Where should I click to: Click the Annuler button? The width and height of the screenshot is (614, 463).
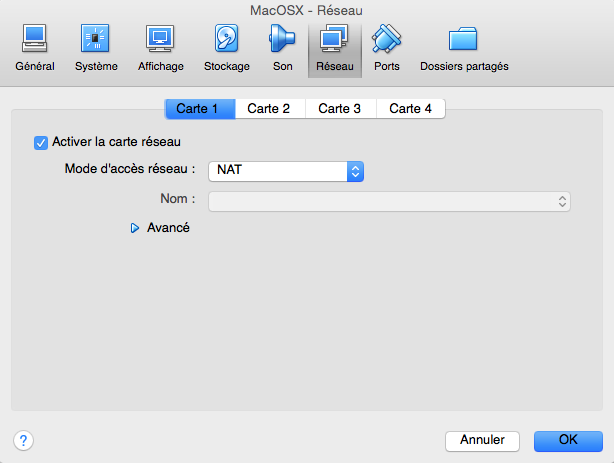(x=482, y=441)
